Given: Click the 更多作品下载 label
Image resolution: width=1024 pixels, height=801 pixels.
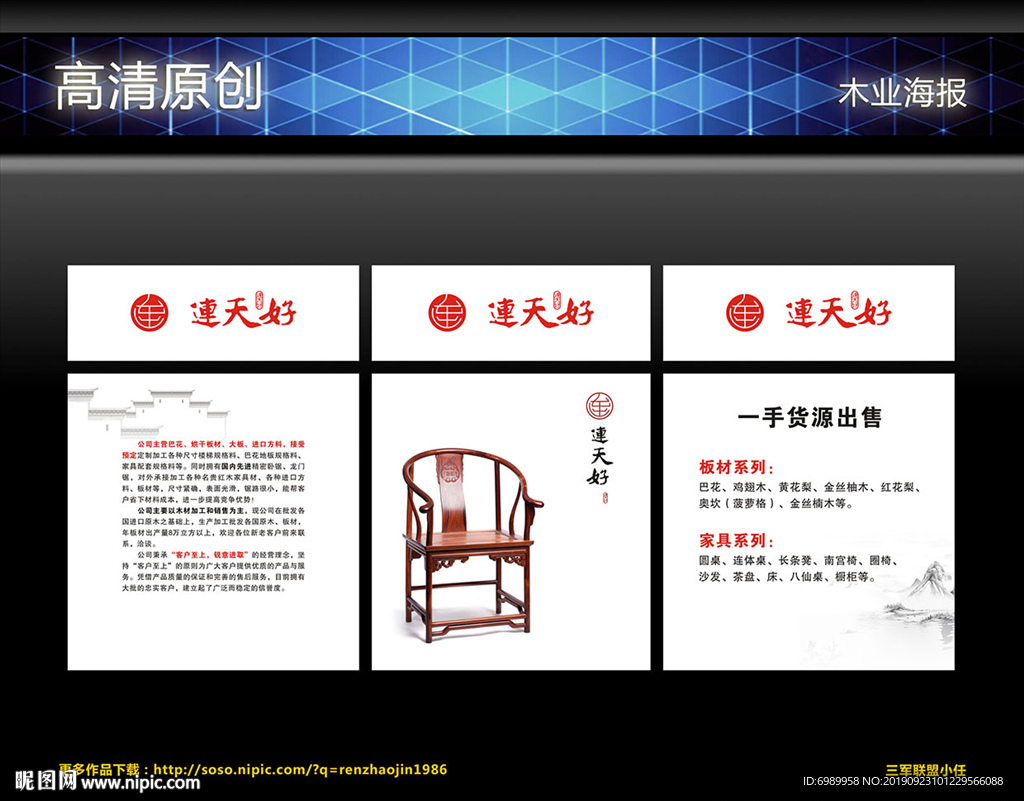Looking at the screenshot, I should [100, 770].
